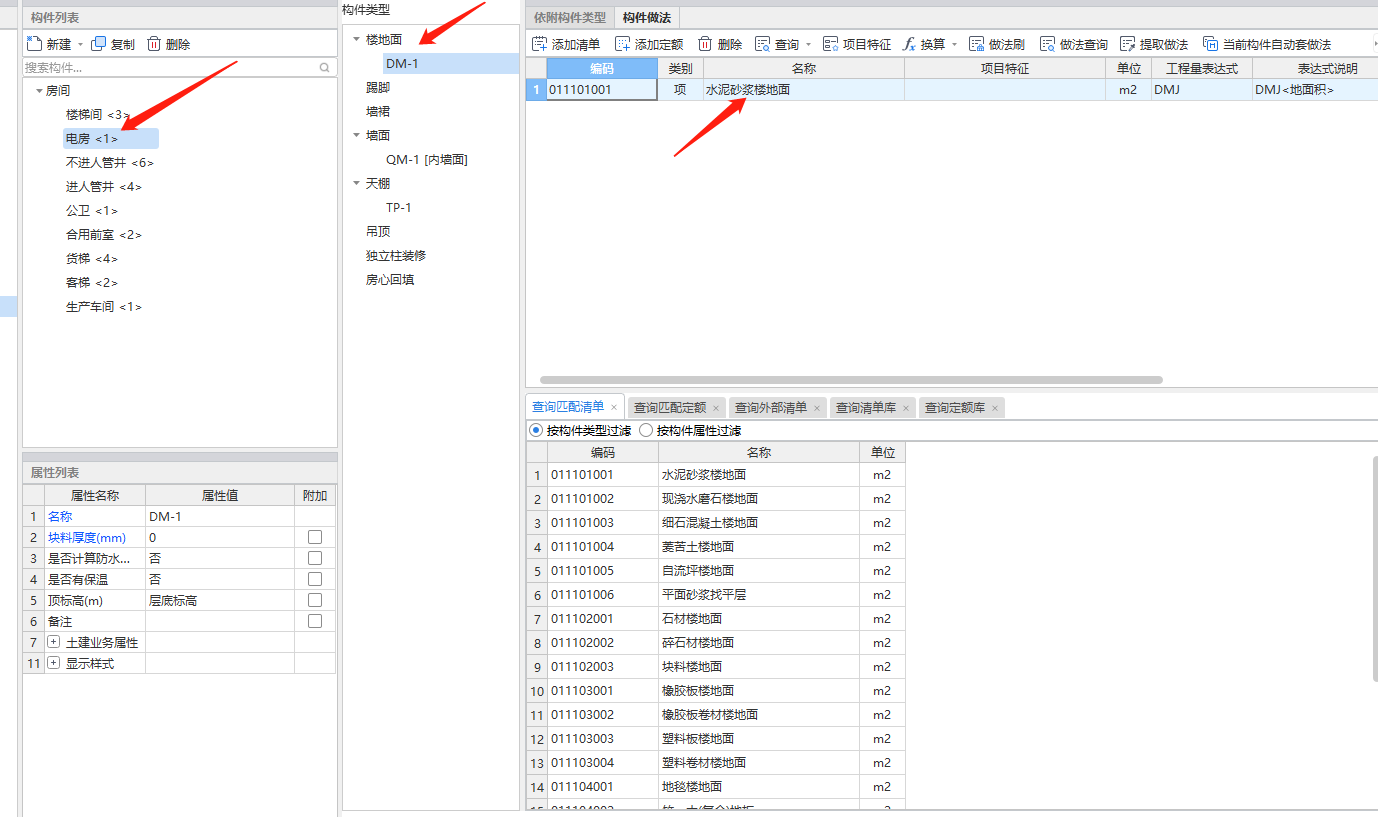Open the 查询 query tool
This screenshot has width=1378, height=817.
pyautogui.click(x=777, y=44)
